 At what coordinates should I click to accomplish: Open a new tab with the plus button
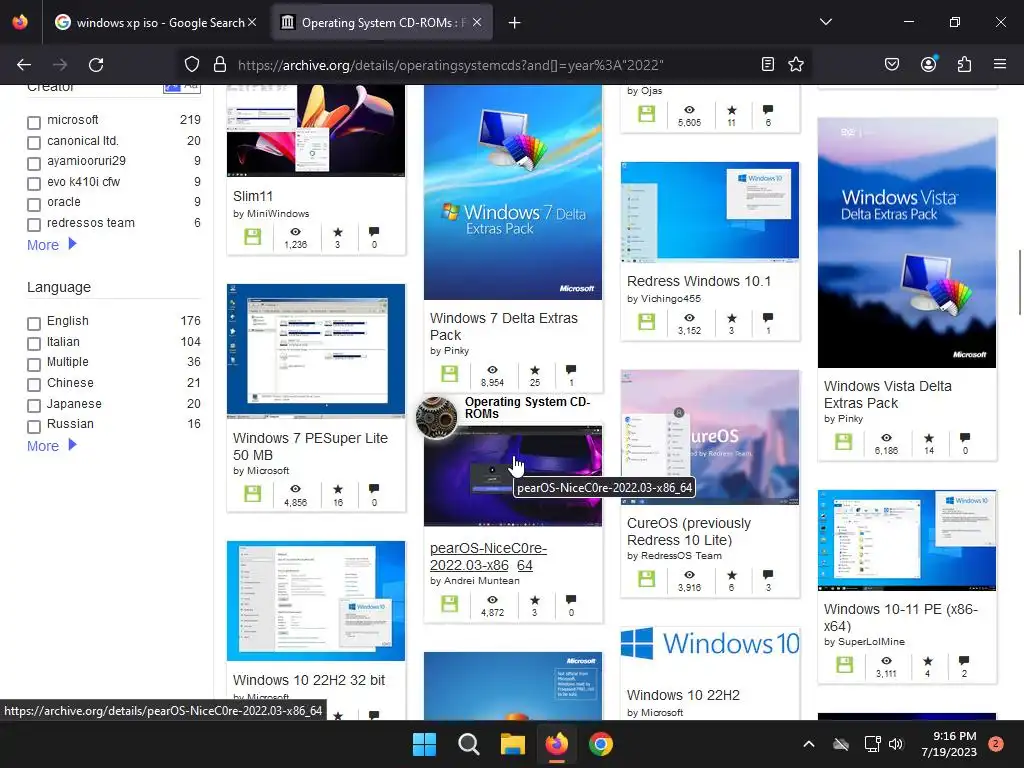[515, 23]
